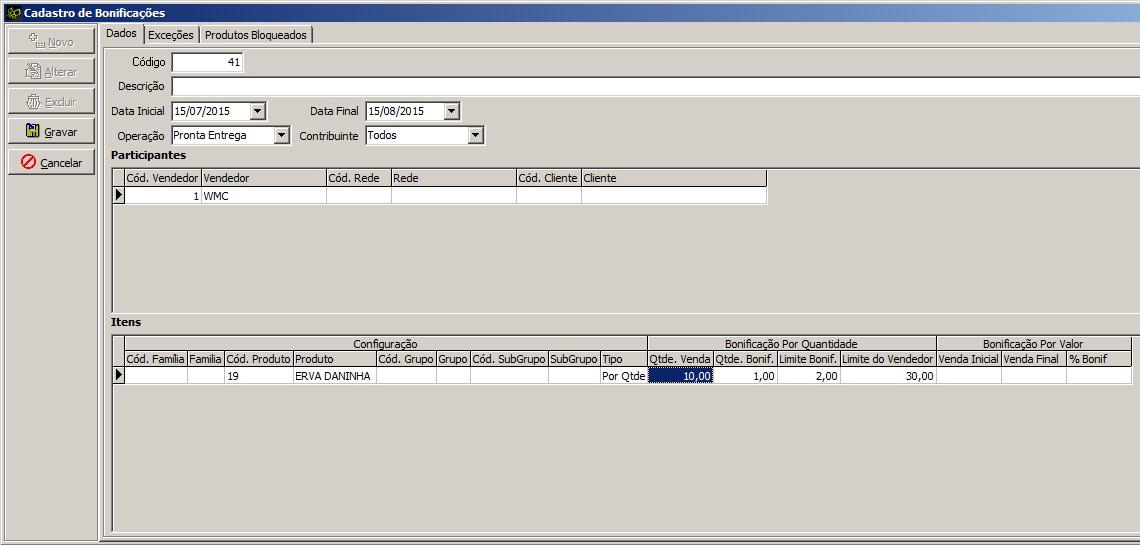
Task: Click the Por Qtde Tipo cell
Action: pos(623,376)
